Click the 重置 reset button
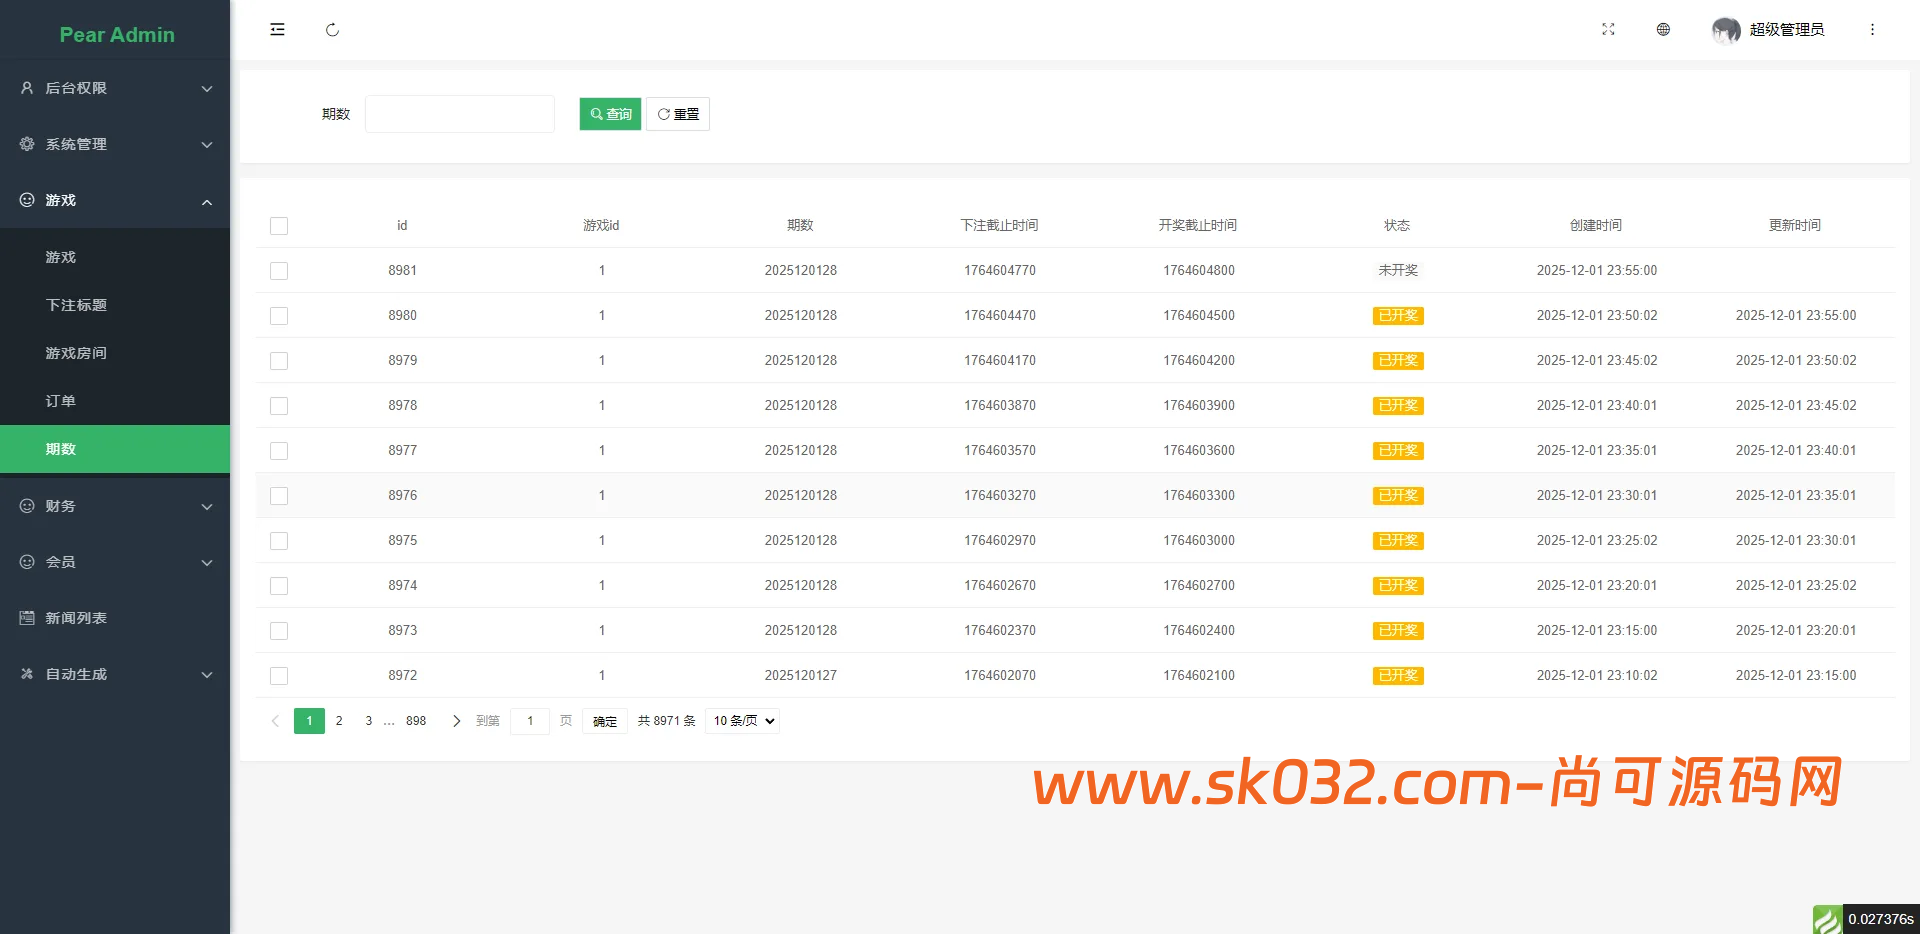This screenshot has height=934, width=1920. point(677,113)
